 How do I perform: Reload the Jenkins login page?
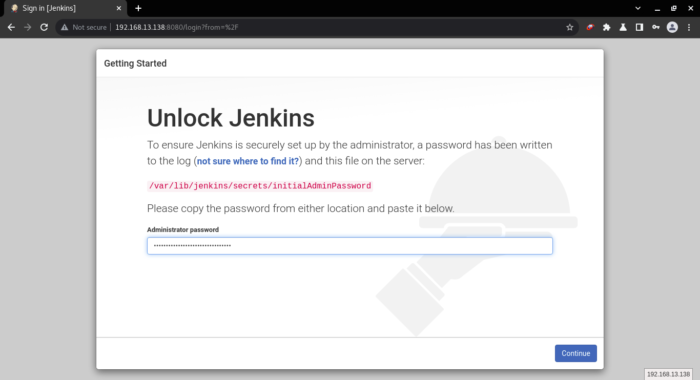click(44, 27)
